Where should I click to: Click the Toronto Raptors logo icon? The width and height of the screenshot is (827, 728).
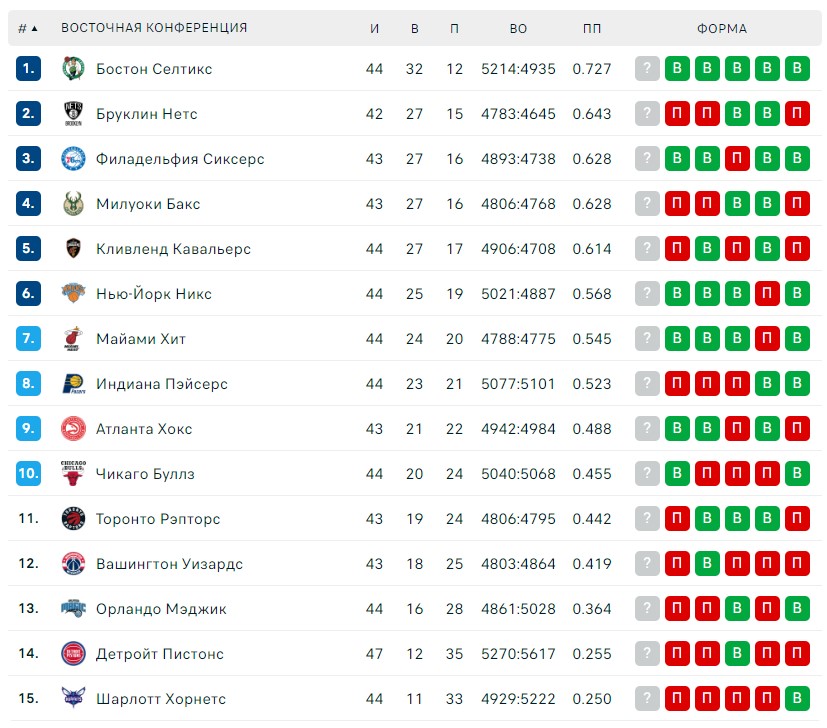point(73,518)
